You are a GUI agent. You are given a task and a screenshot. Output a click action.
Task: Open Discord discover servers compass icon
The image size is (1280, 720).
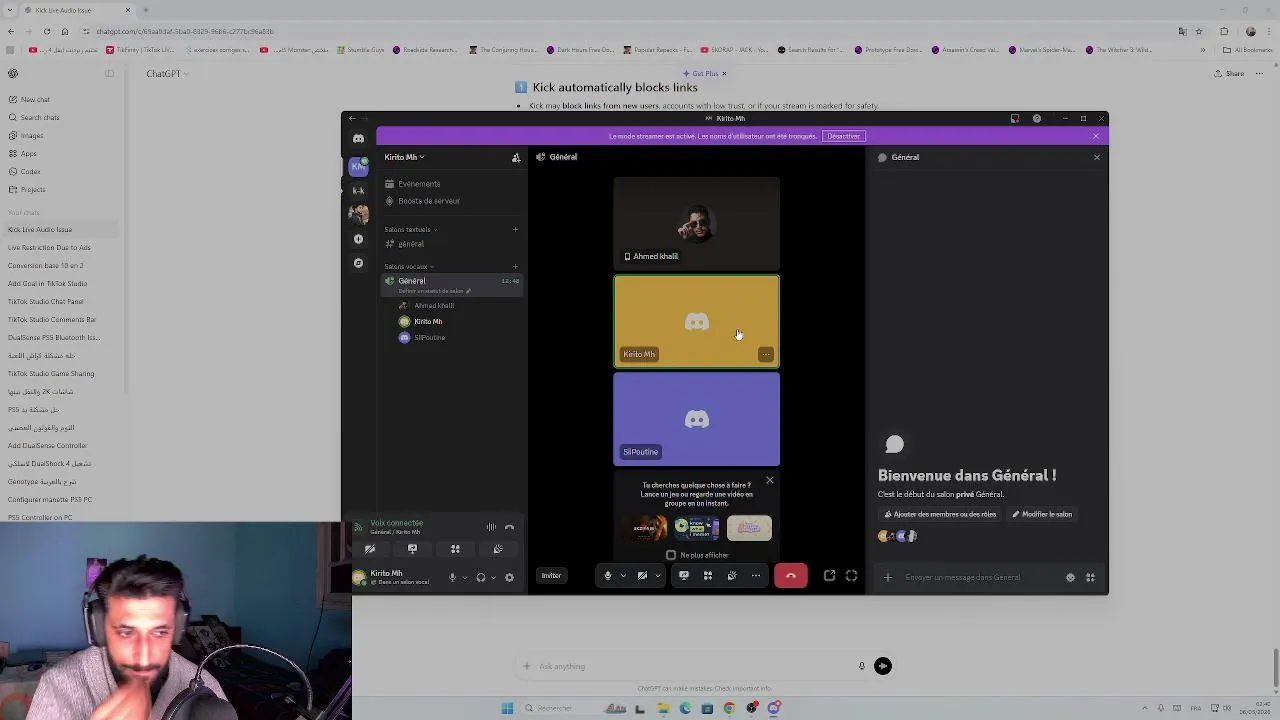[358, 263]
